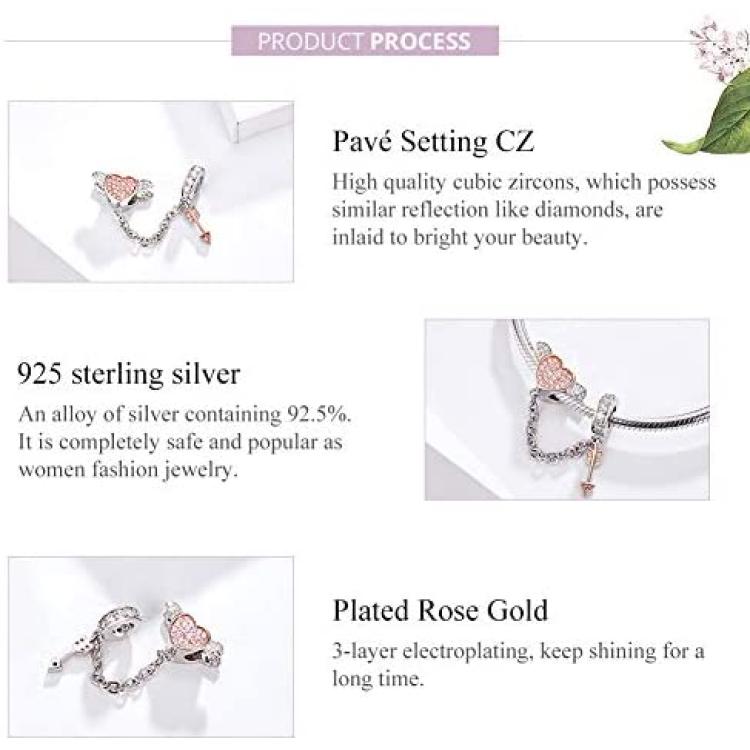Viewport: 750px width, 750px height.
Task: Click the pink flower blossoms at corner
Action: (719, 43)
